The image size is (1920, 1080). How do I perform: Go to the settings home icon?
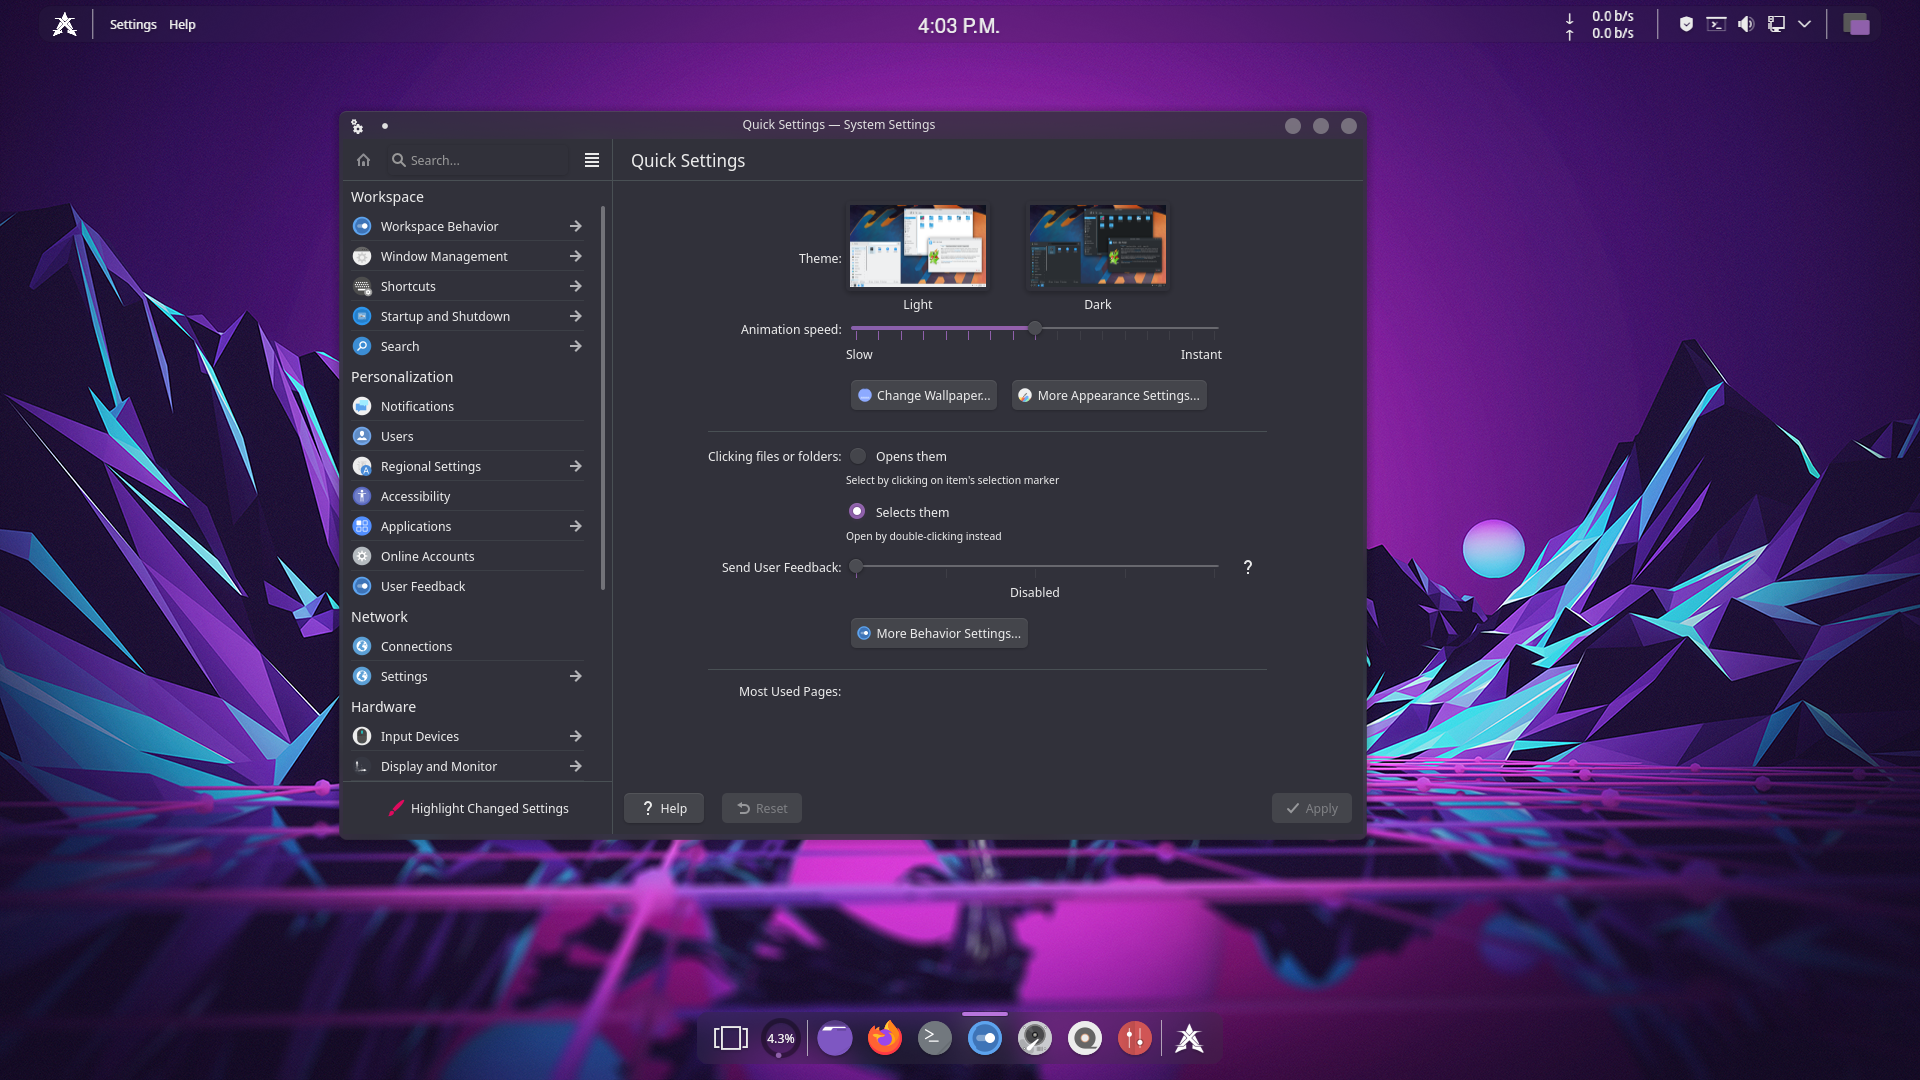point(363,160)
